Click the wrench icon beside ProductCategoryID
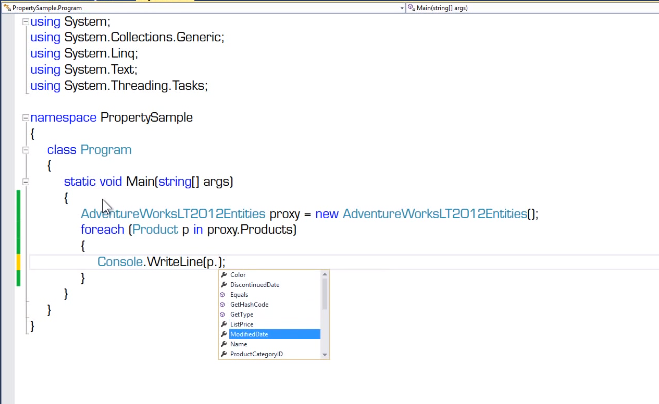This screenshot has height=404, width=659. [224, 354]
